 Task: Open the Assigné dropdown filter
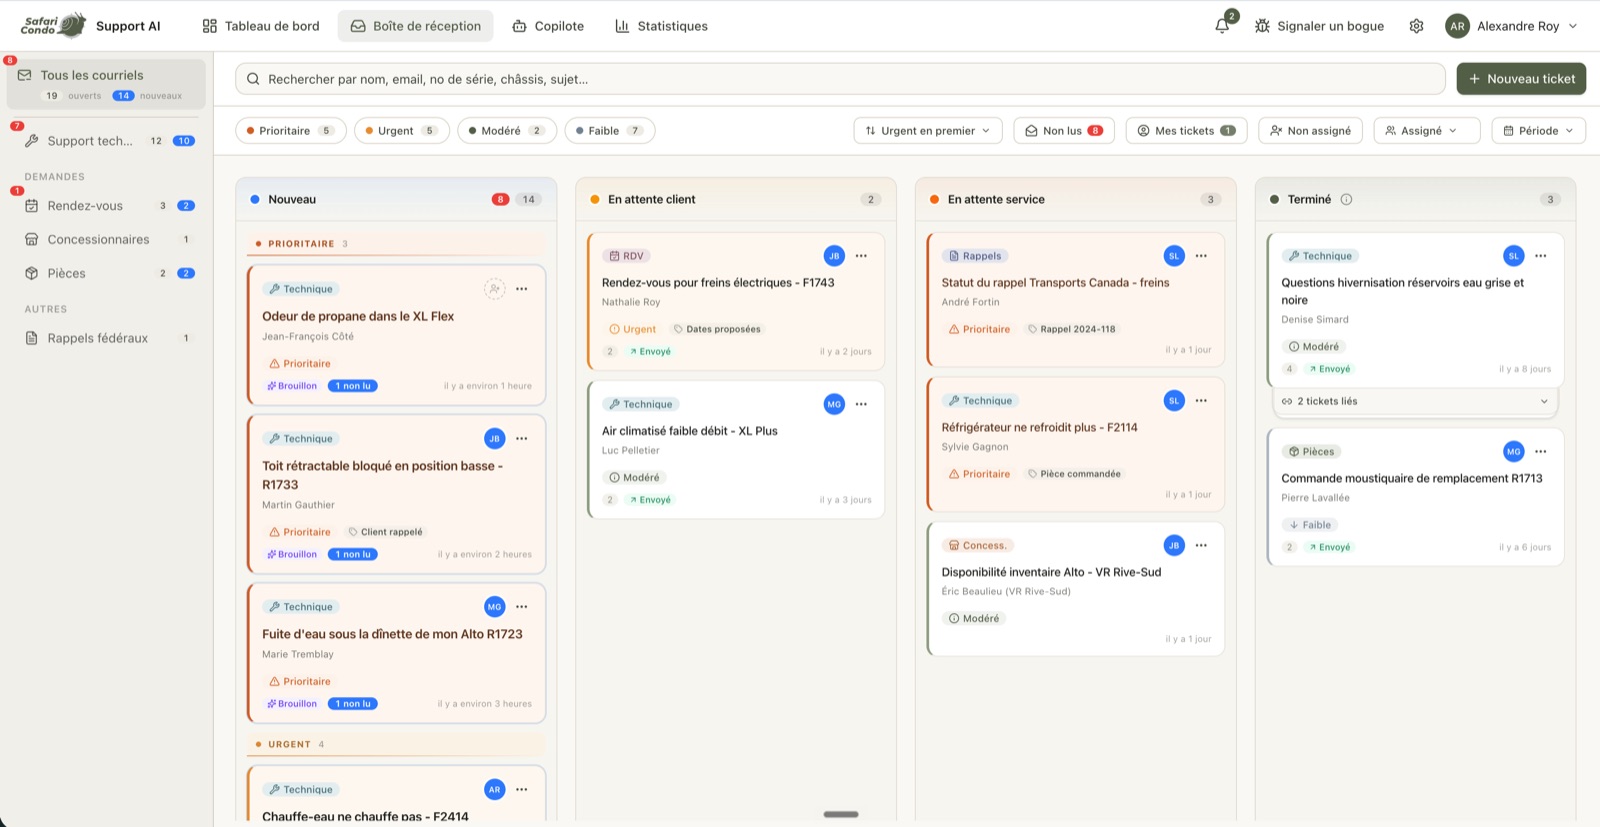[x=1426, y=131]
